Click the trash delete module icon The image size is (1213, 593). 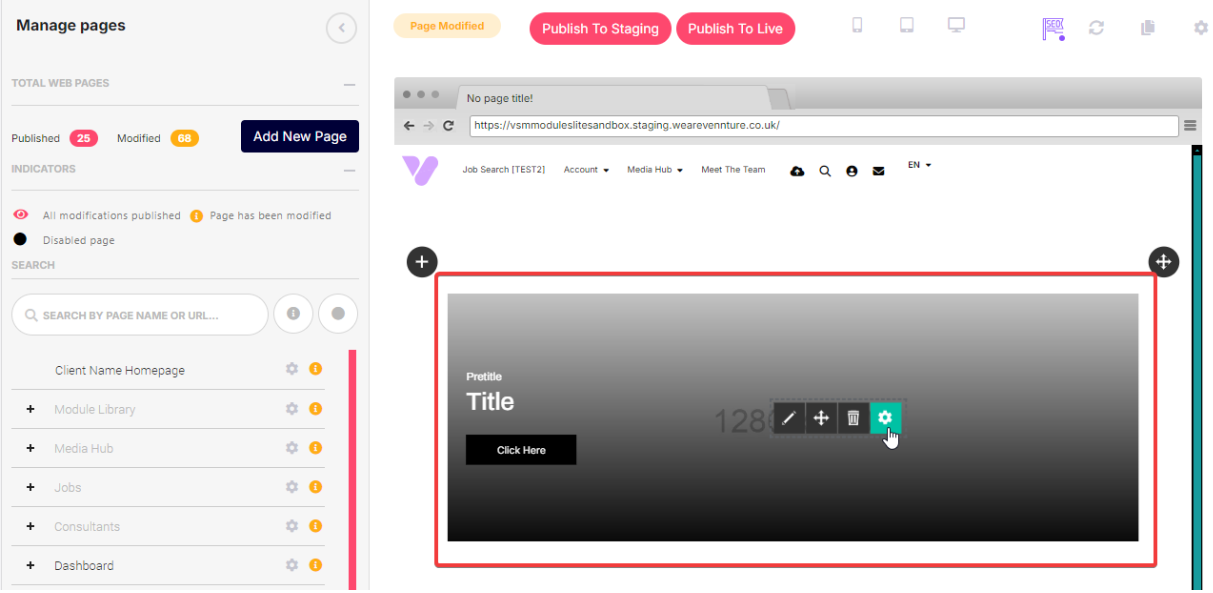coord(853,418)
